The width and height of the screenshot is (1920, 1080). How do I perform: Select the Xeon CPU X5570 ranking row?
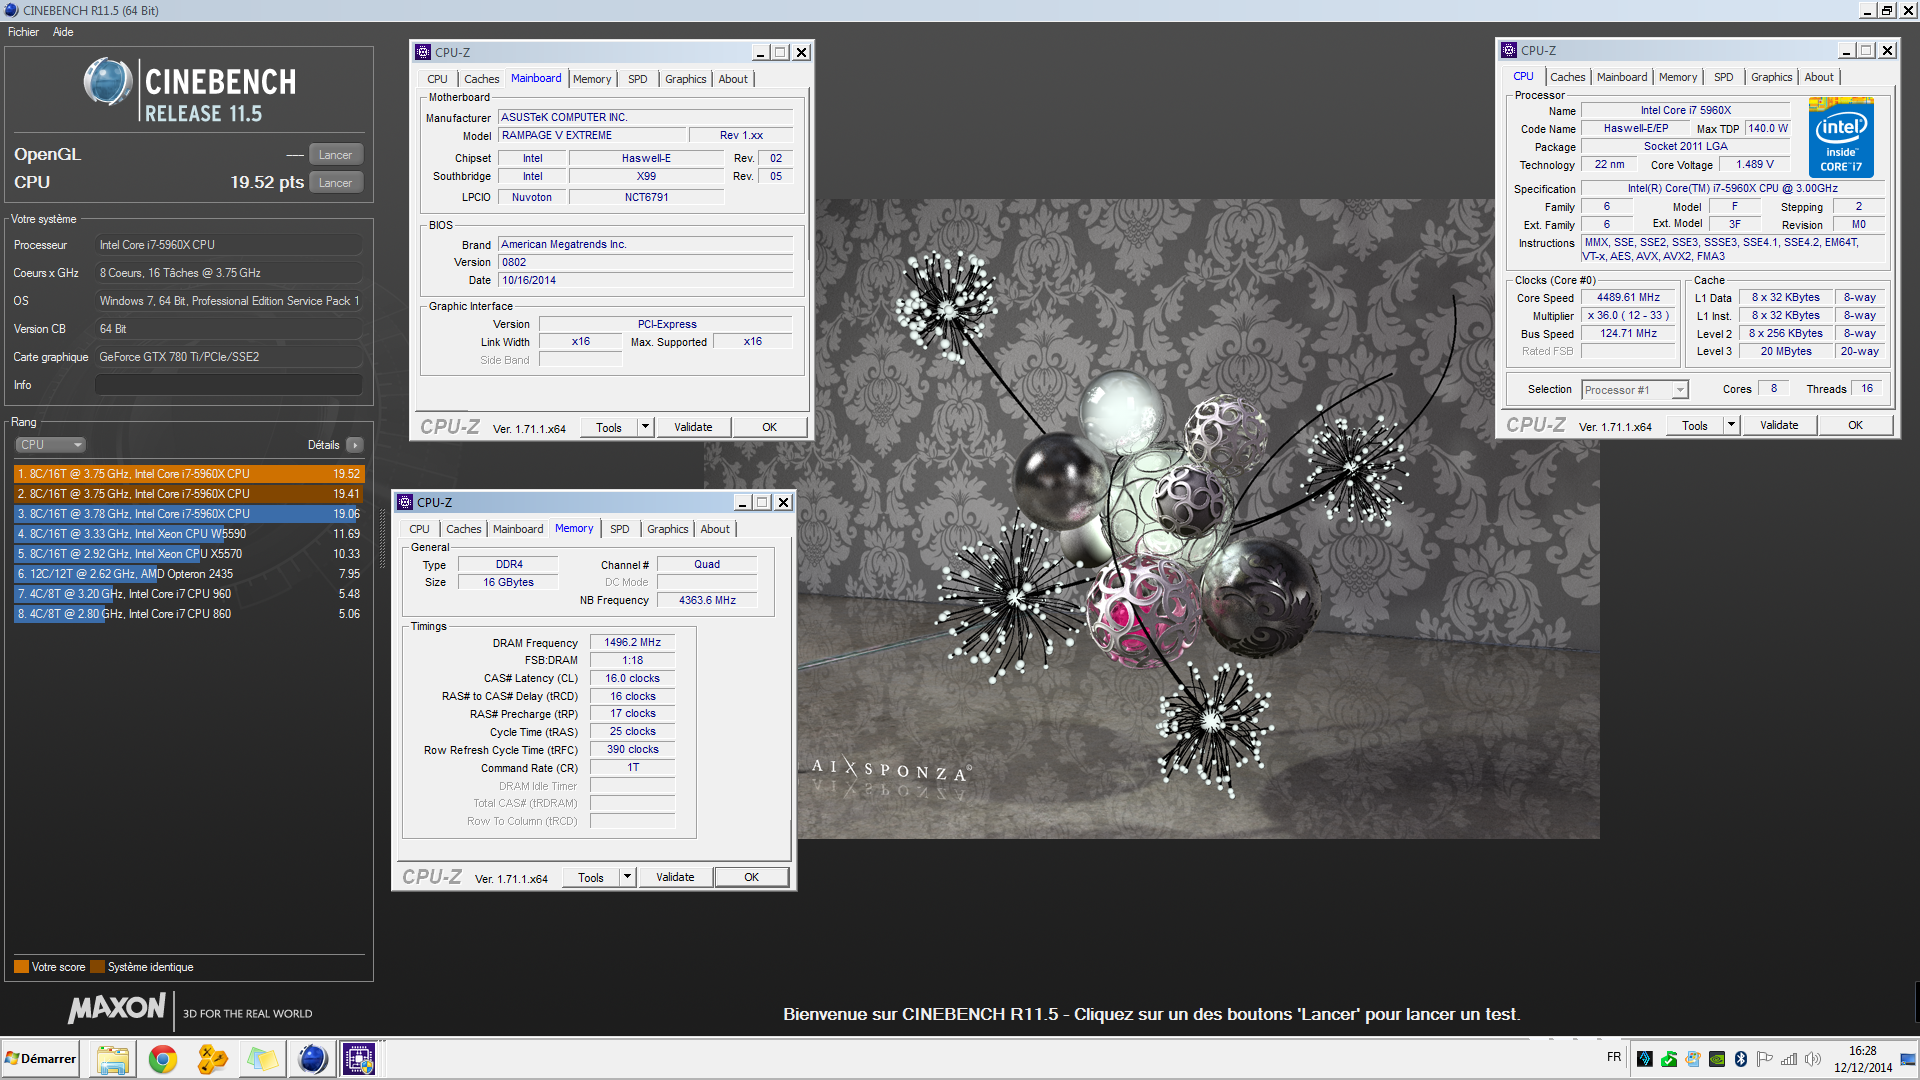(x=189, y=554)
